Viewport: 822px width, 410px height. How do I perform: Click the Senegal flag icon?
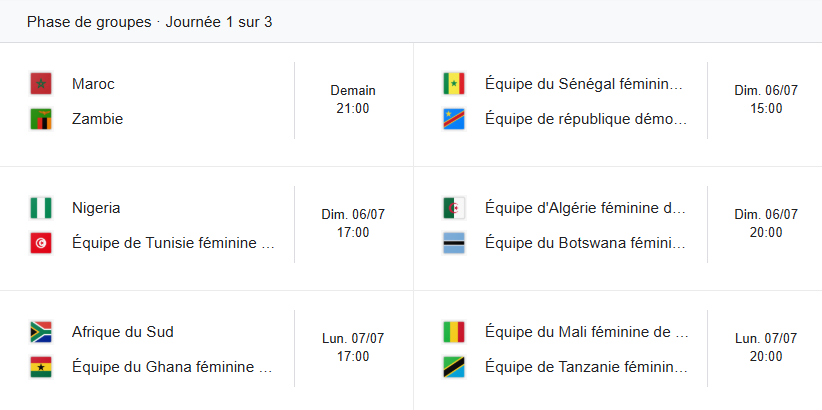point(454,84)
